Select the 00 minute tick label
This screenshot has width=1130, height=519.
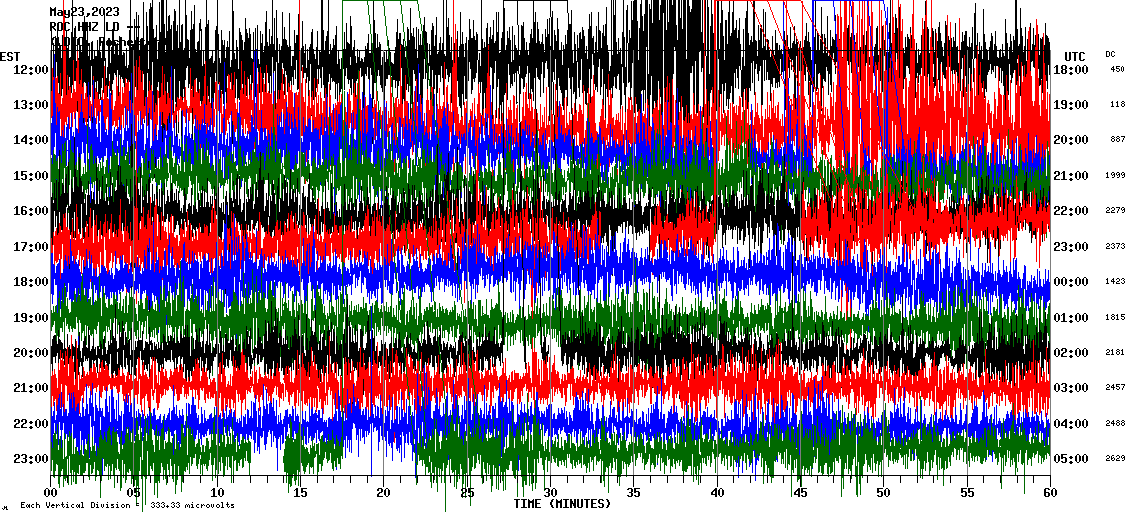pos(51,493)
